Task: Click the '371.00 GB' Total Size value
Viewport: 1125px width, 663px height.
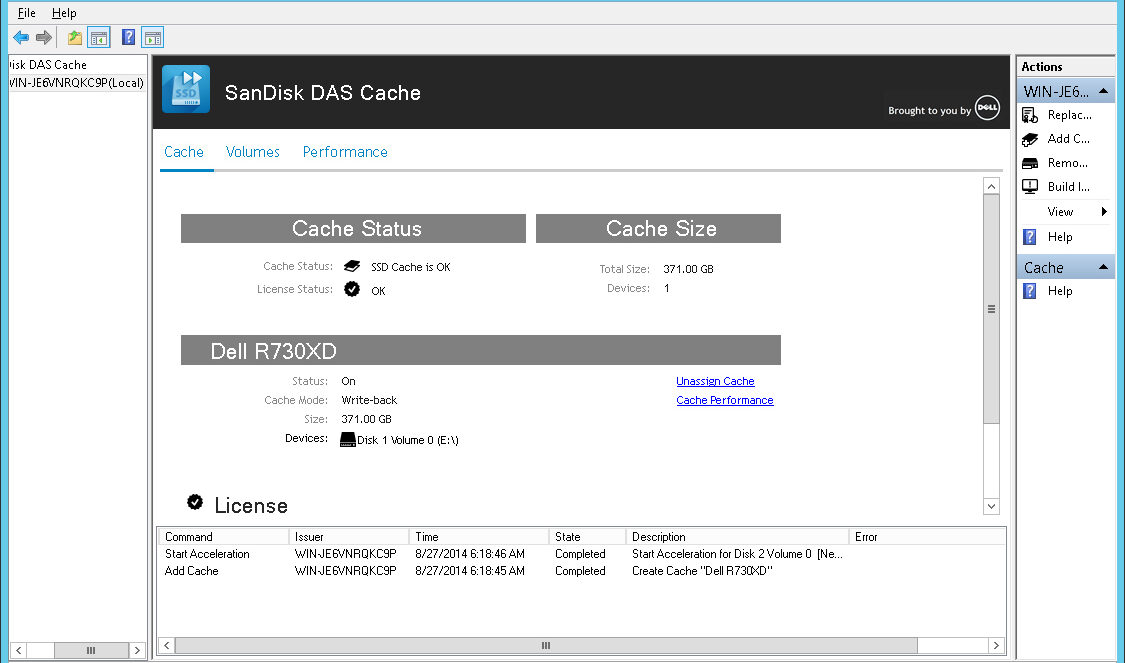Action: pos(688,269)
